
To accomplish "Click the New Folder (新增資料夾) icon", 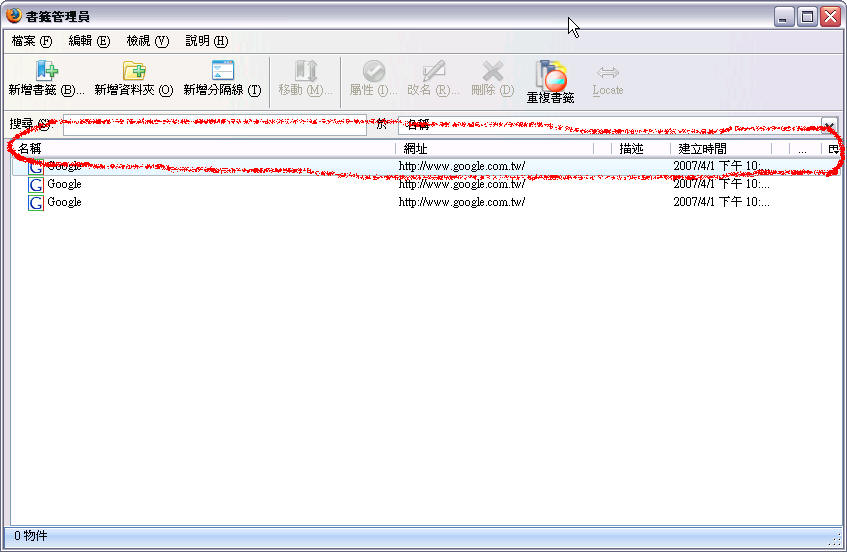I will coord(134,70).
